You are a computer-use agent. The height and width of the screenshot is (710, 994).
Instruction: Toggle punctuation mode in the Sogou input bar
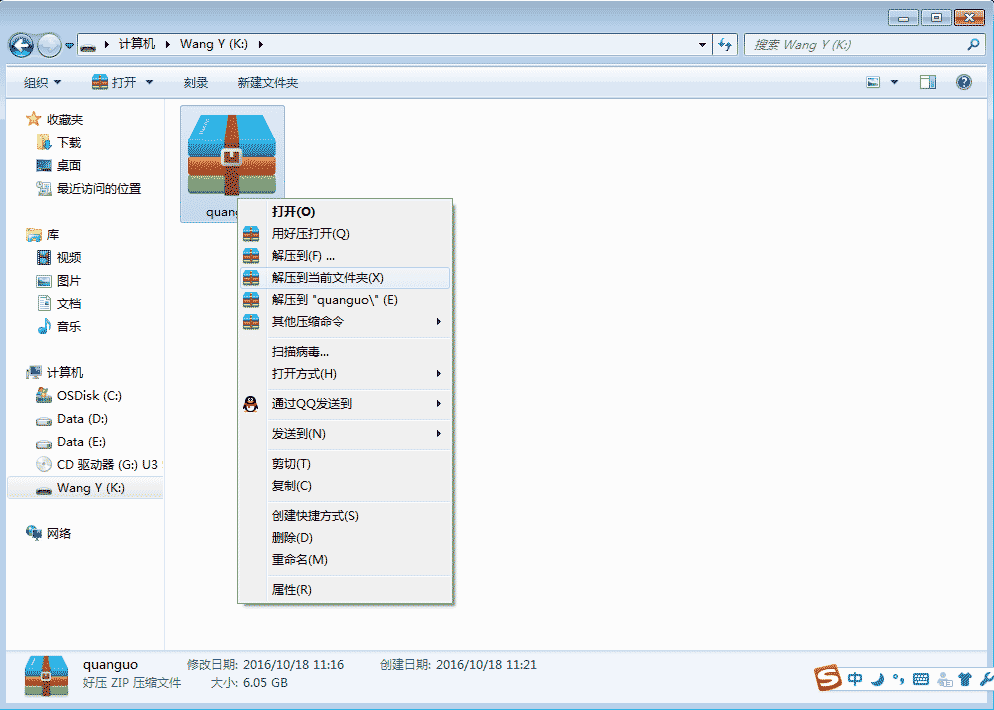tap(899, 678)
